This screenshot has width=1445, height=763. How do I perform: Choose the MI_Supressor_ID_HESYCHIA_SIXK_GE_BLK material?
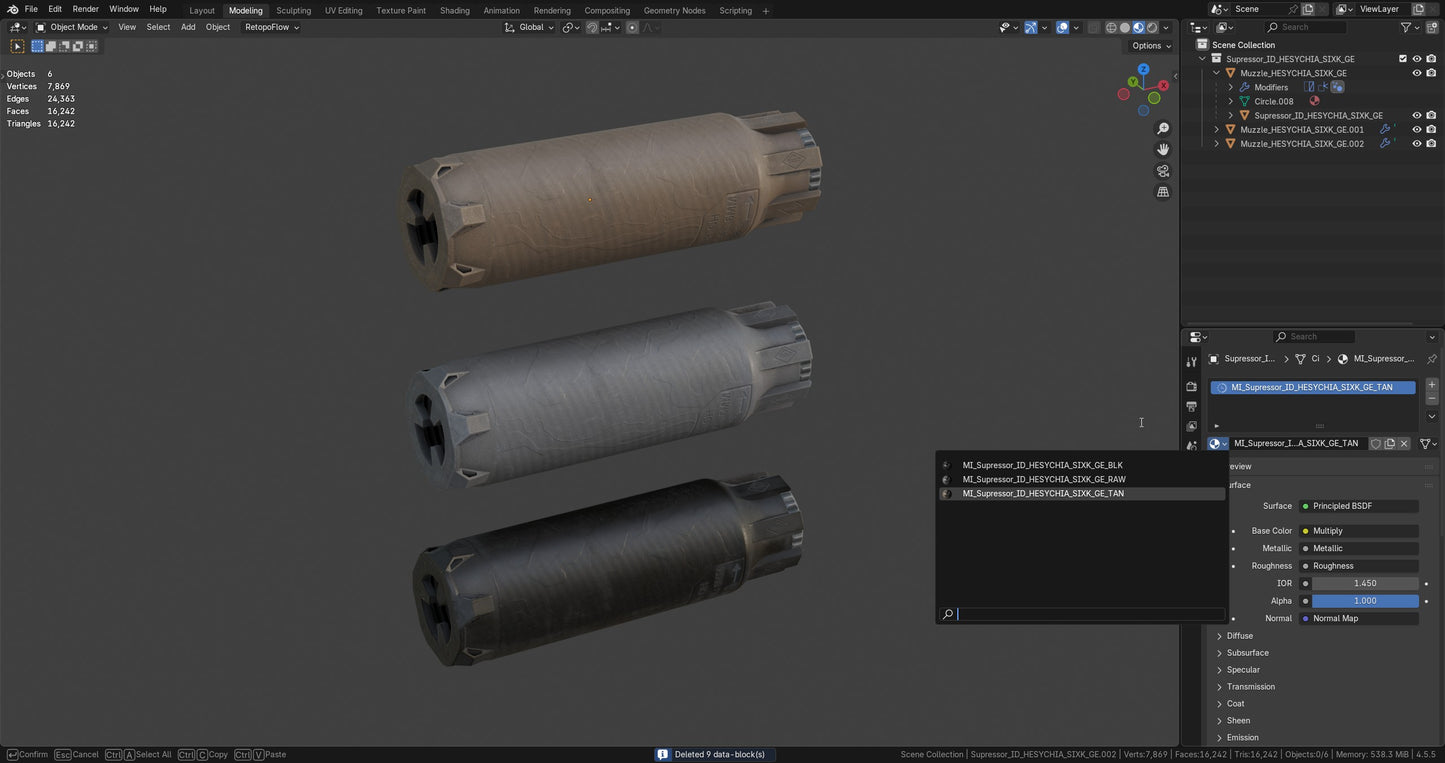1042,465
